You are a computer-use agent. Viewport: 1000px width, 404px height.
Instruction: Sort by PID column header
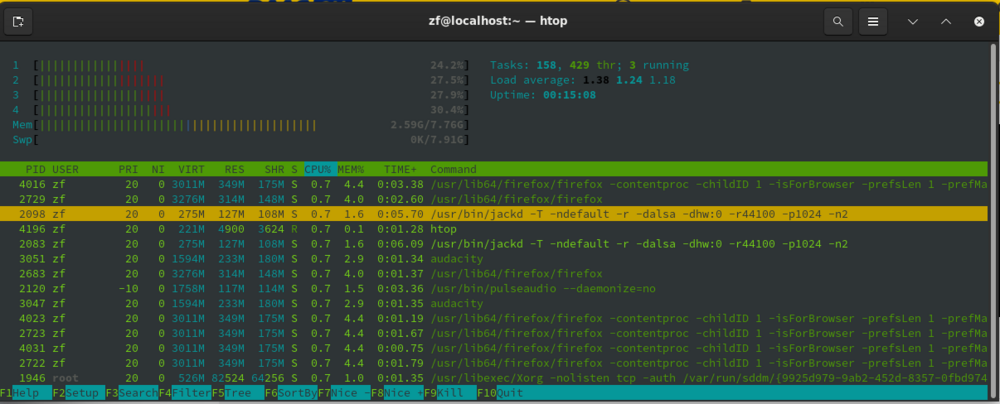click(x=36, y=169)
